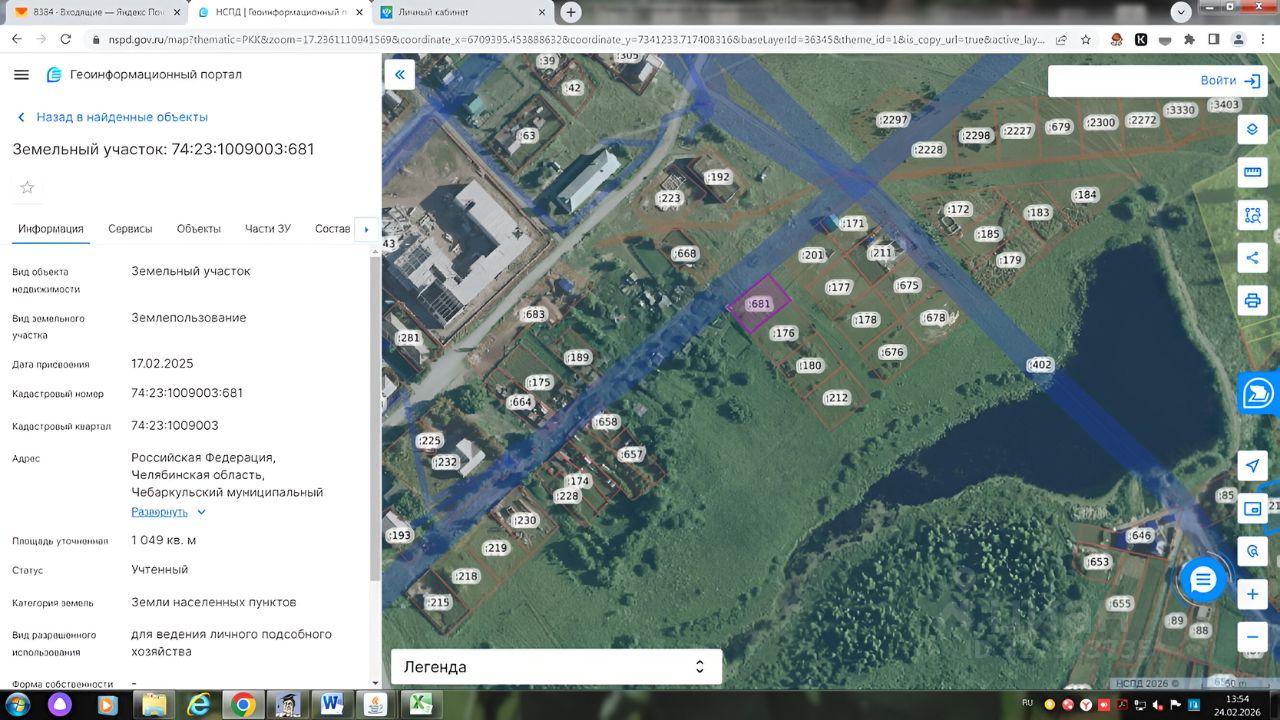Navigate back in the browser
This screenshot has height=720, width=1280.
(x=17, y=40)
